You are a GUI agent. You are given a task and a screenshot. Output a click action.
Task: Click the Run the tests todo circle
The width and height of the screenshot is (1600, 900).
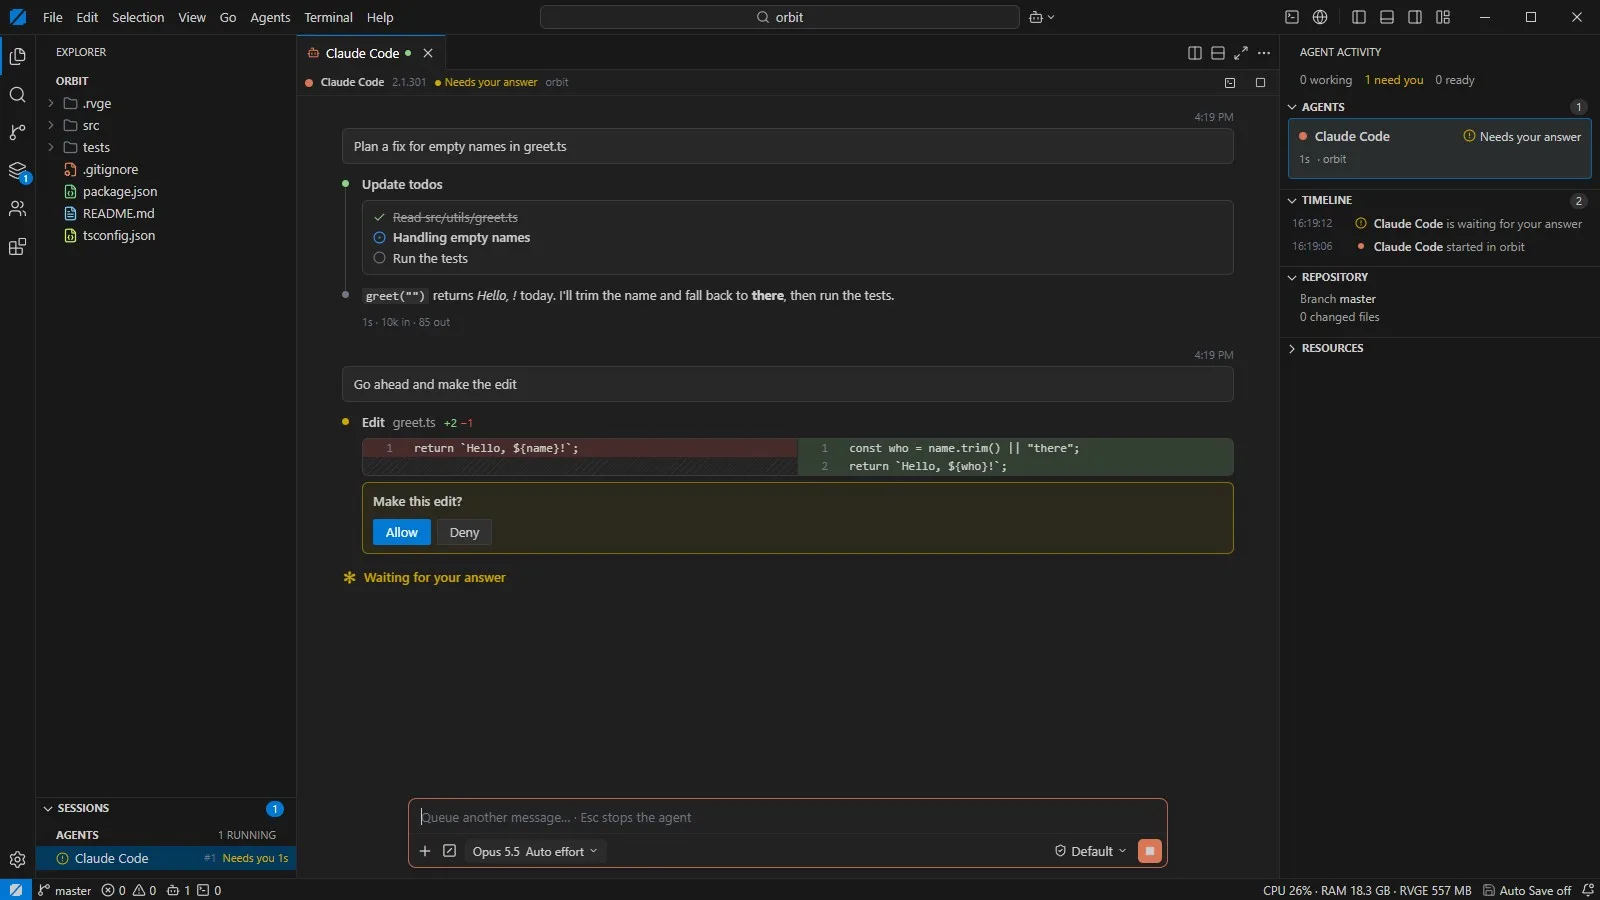point(379,258)
